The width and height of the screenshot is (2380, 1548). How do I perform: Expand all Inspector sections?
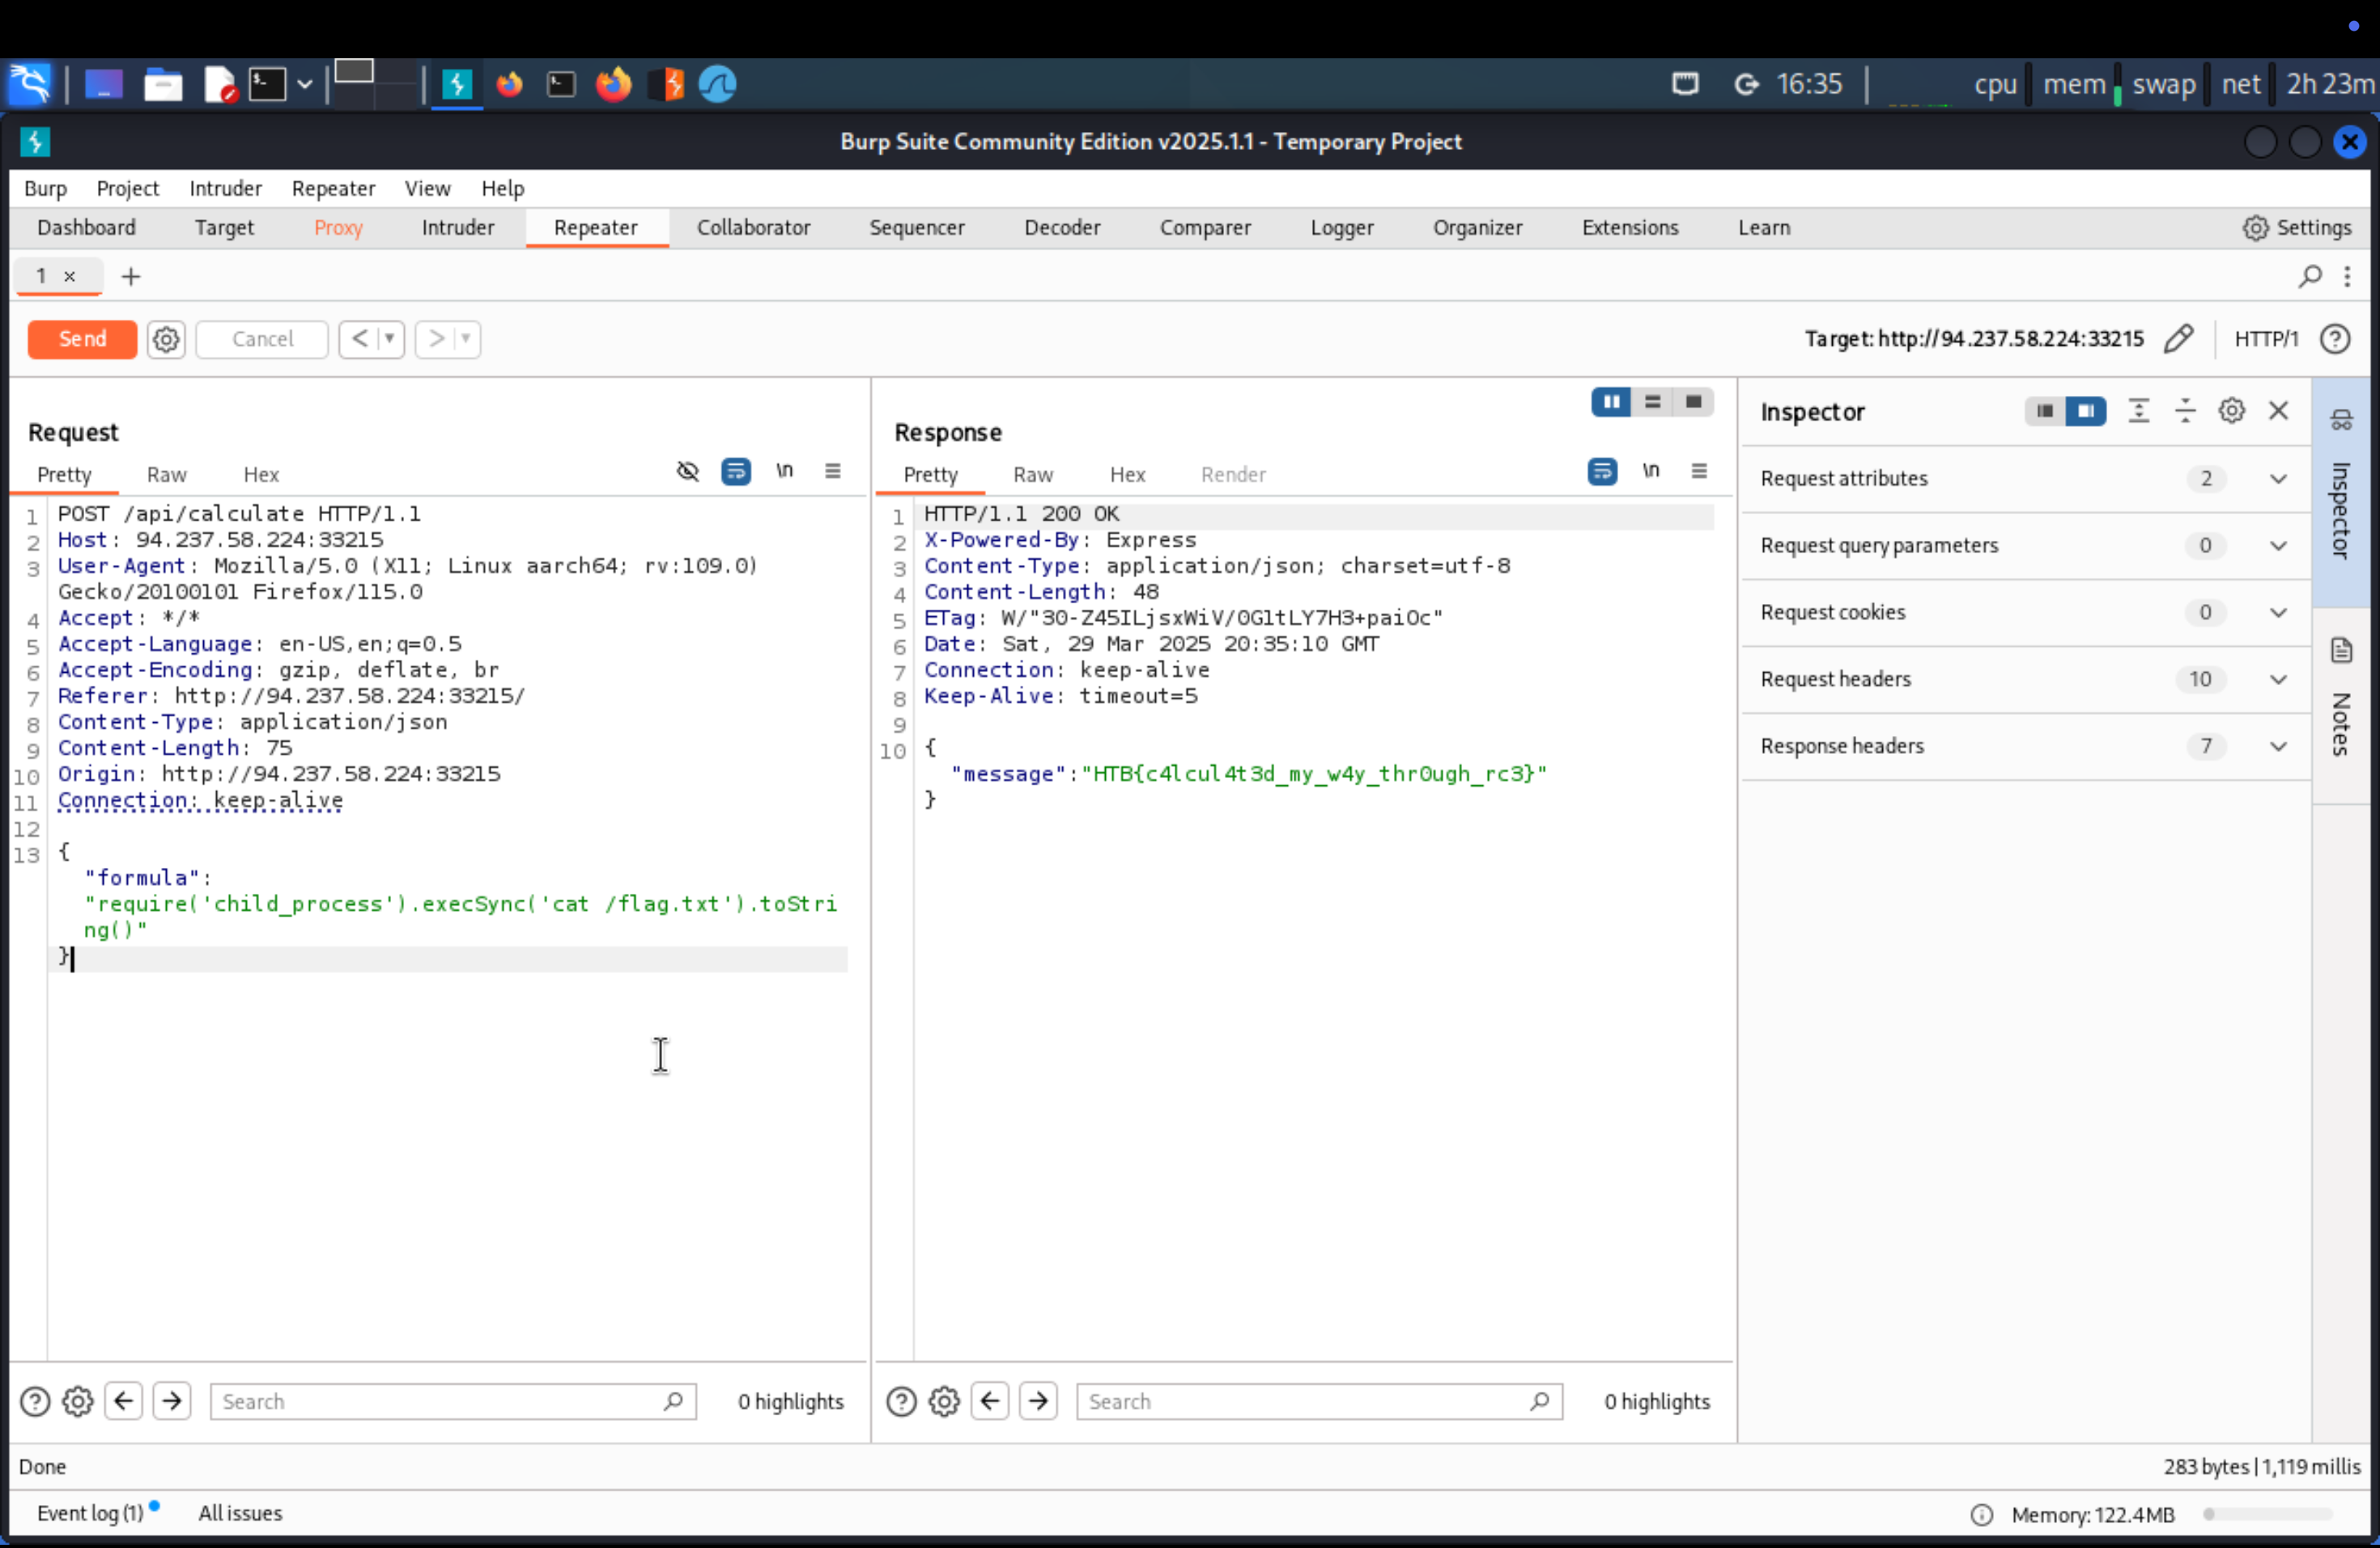click(x=2138, y=411)
